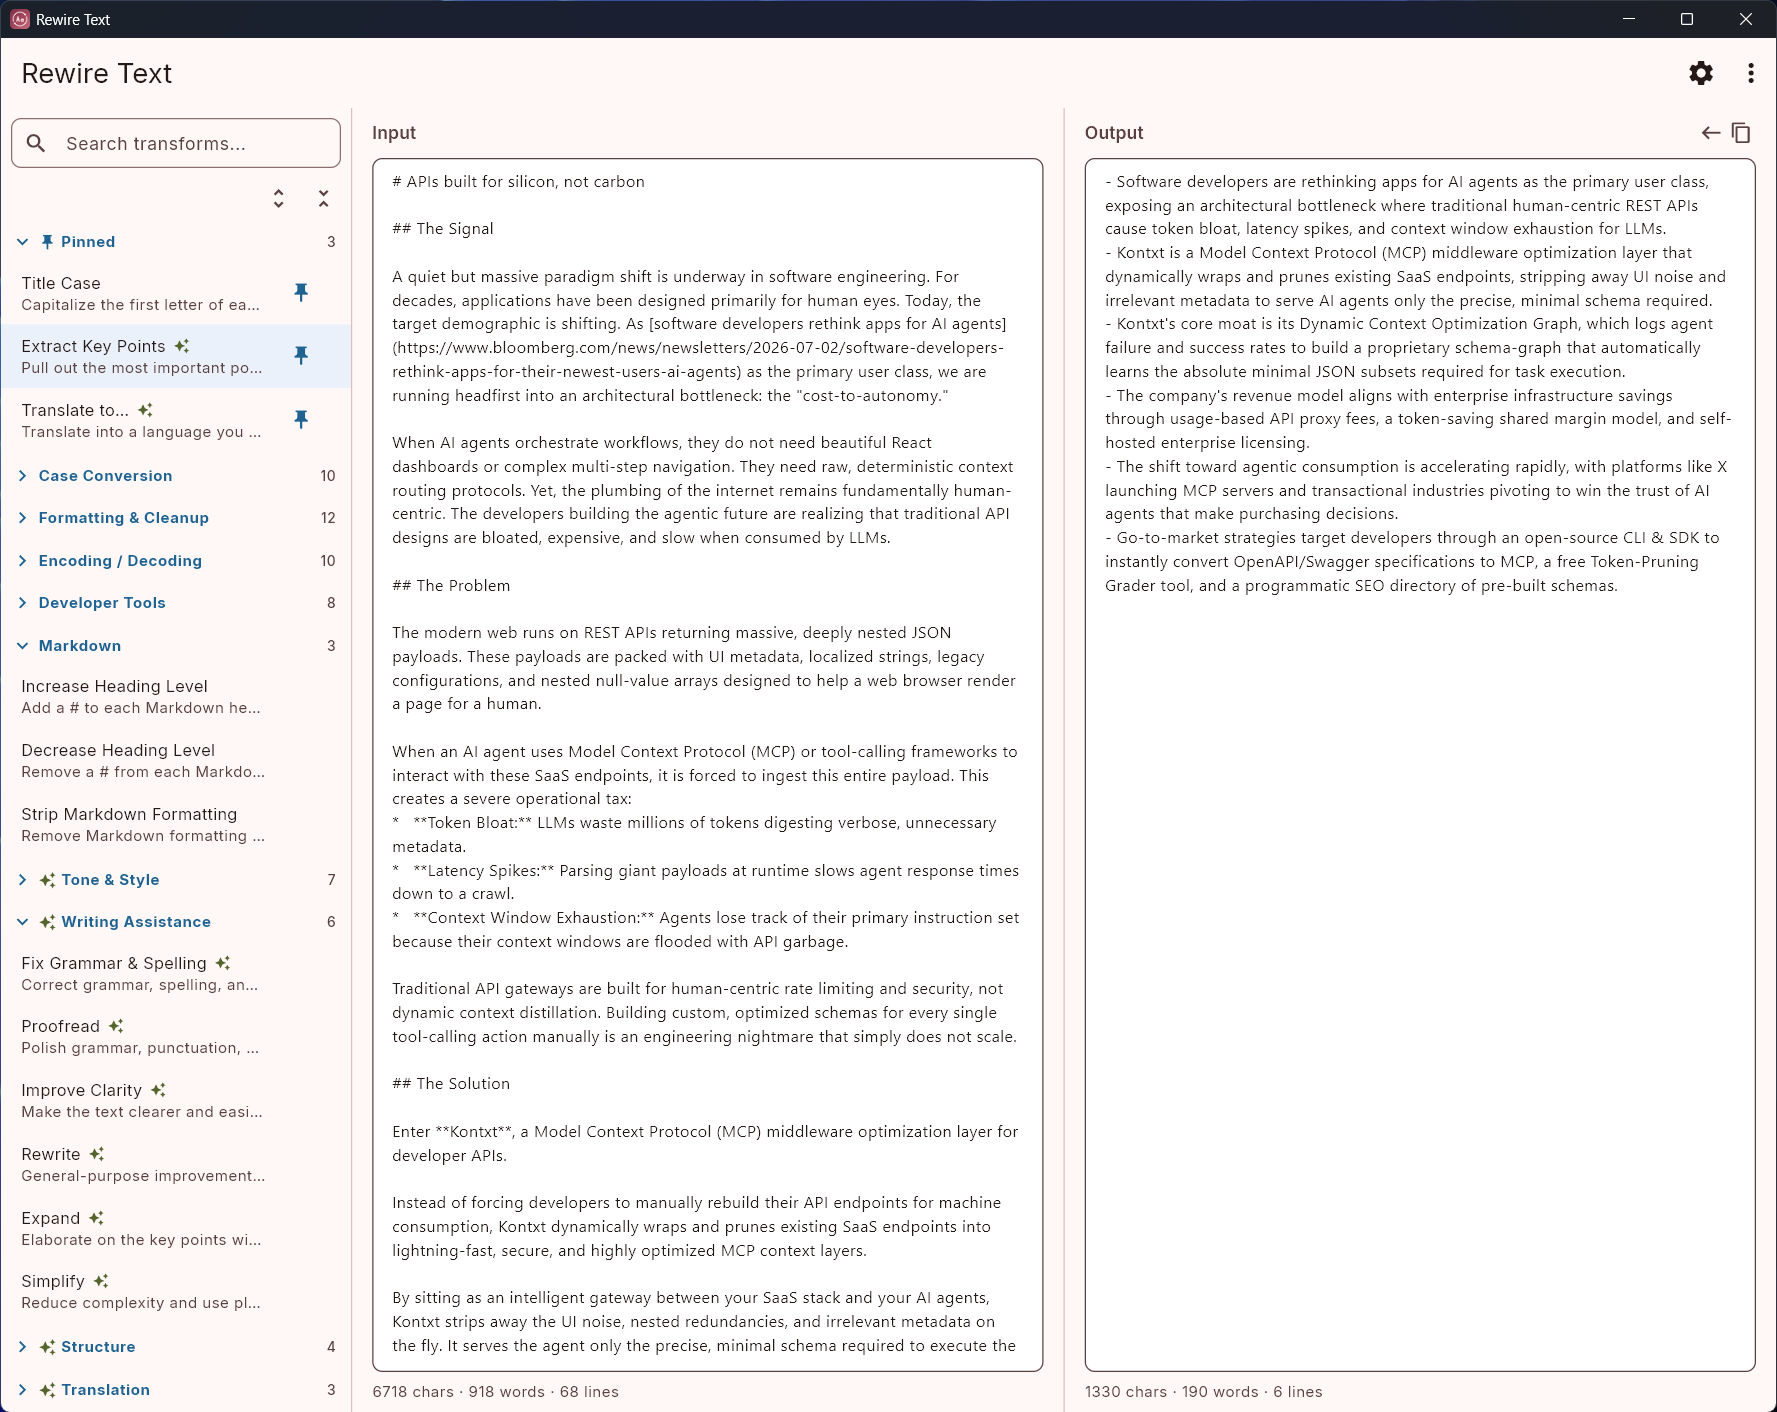Click the AI sparkle beside Extract Key Points
This screenshot has height=1412, width=1777.
[x=182, y=346]
